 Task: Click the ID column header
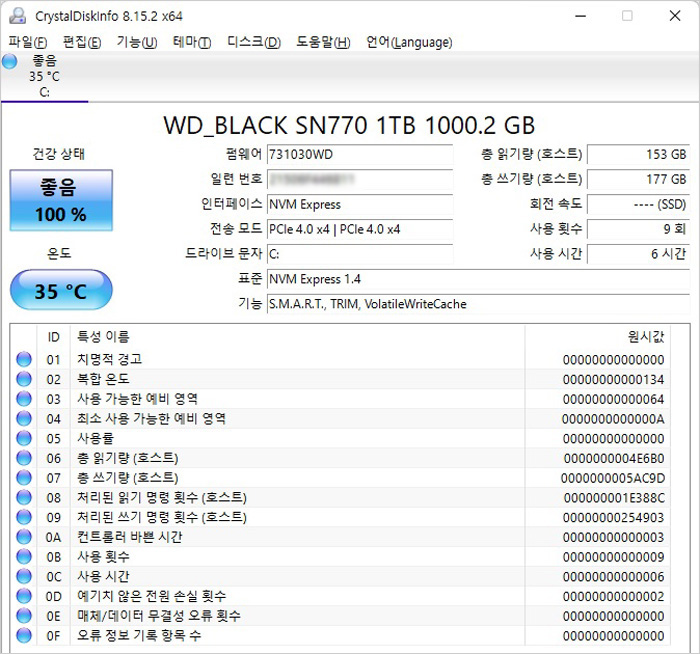pyautogui.click(x=54, y=337)
